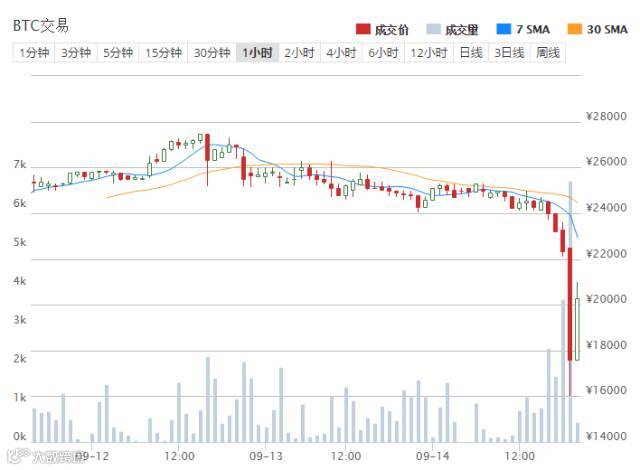Click the 1k volume axis label

pyautogui.click(x=20, y=397)
